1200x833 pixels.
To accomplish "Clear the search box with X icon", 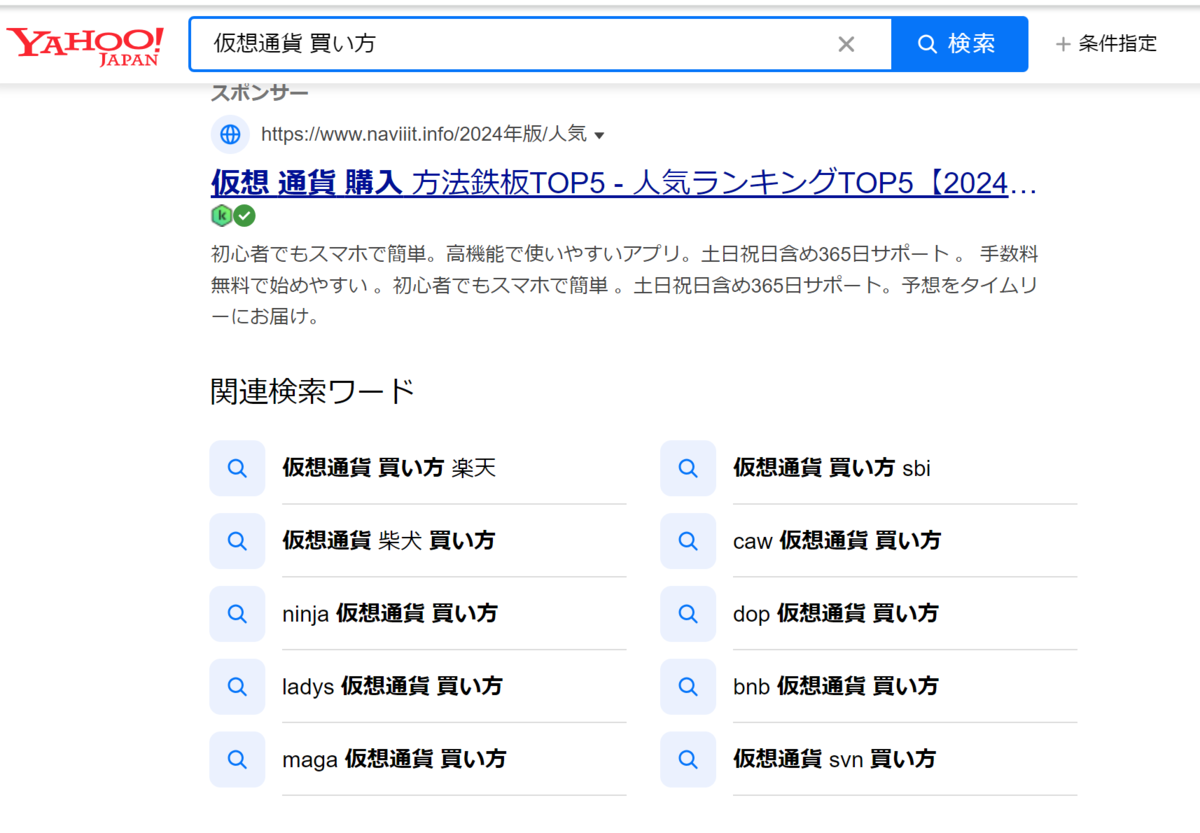I will 846,44.
